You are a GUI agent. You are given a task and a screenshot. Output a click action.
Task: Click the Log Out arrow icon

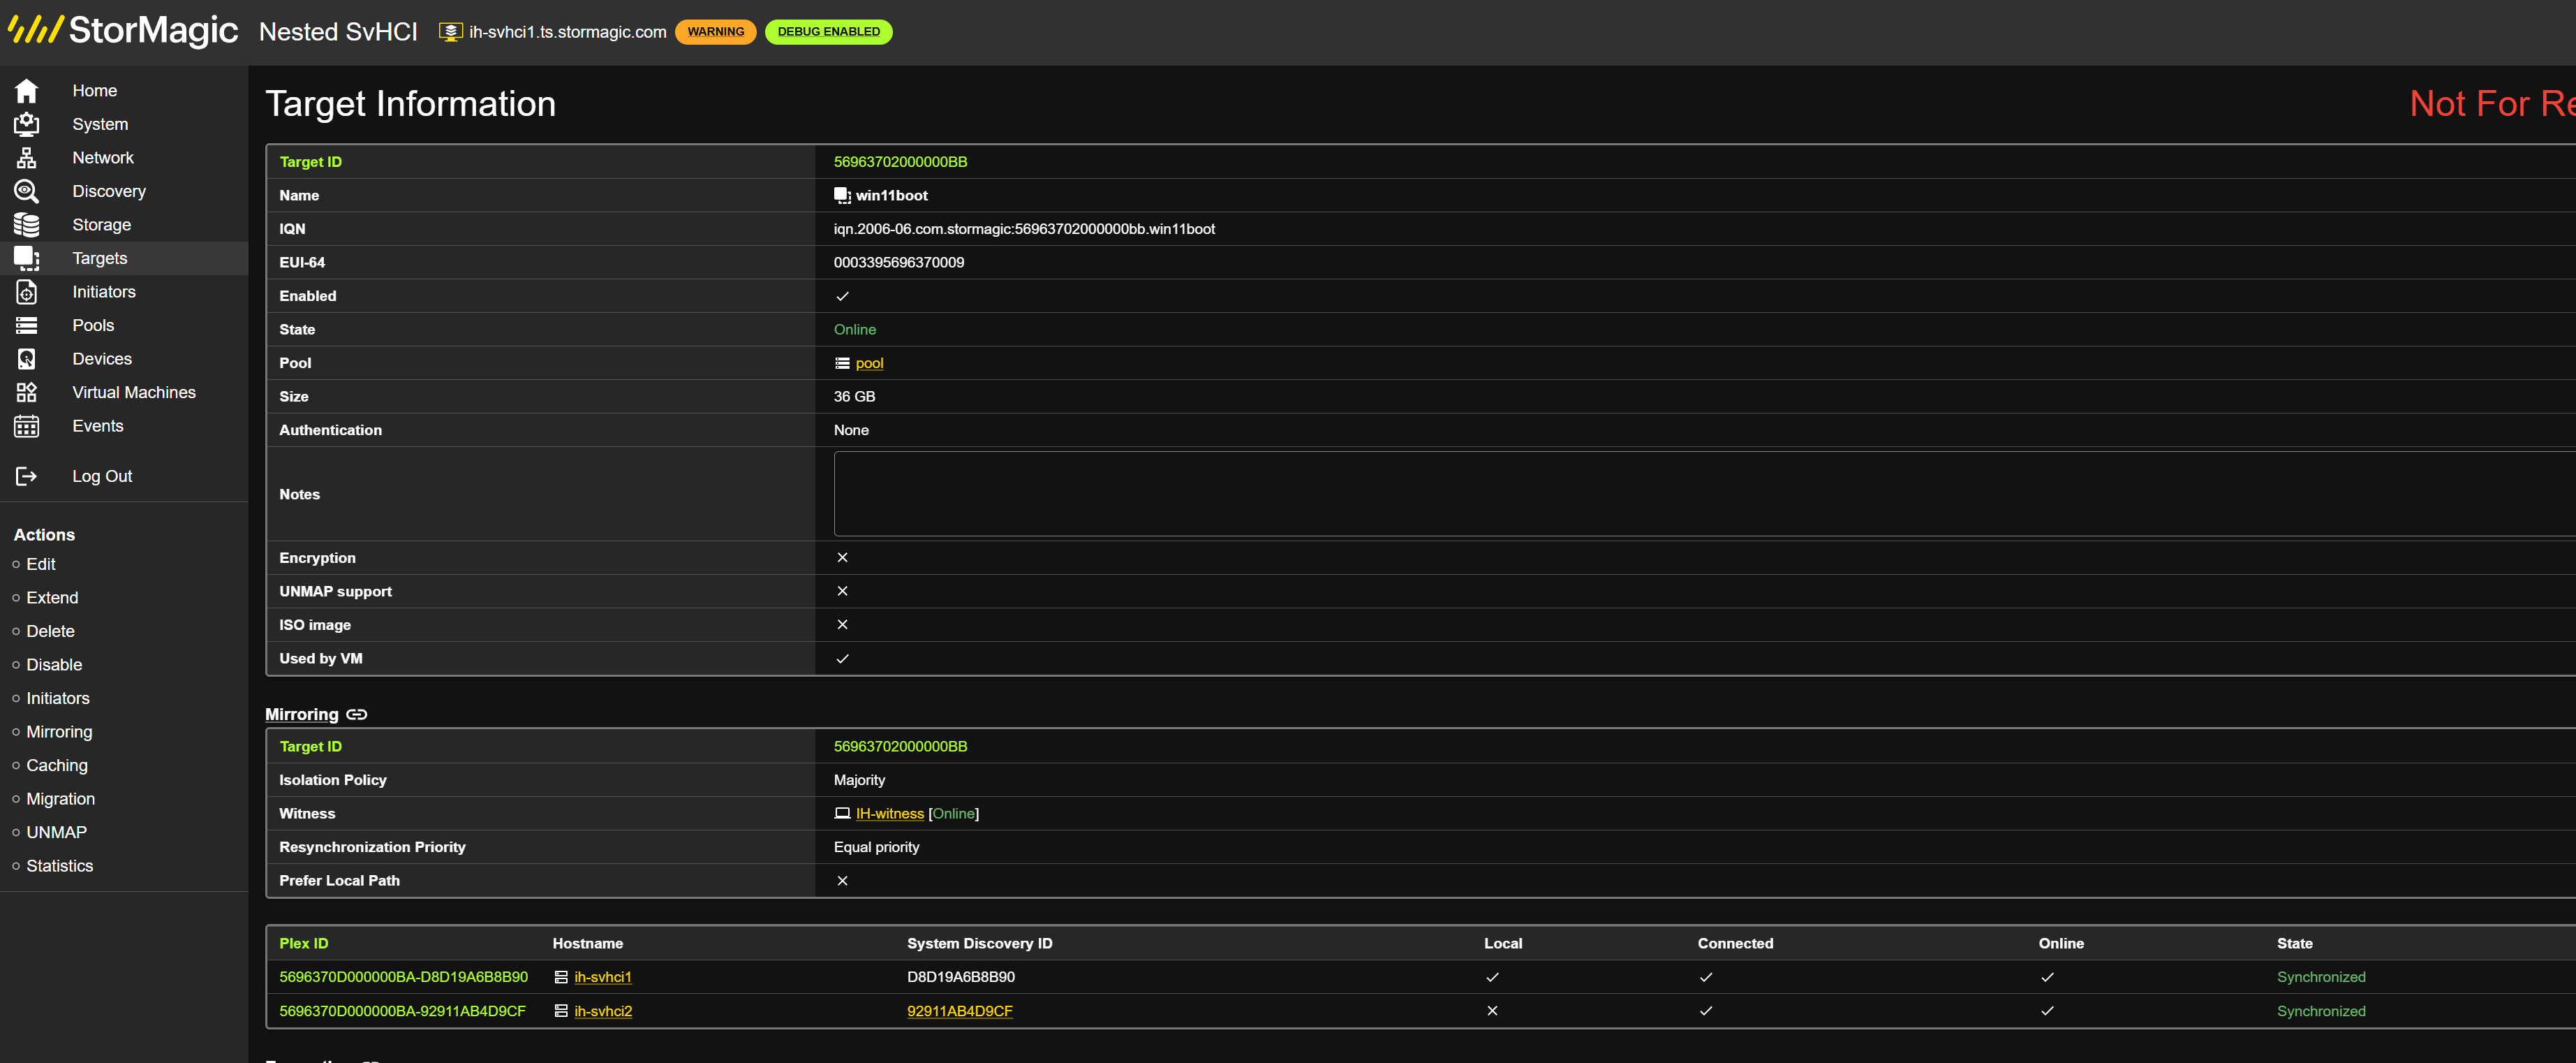26,476
